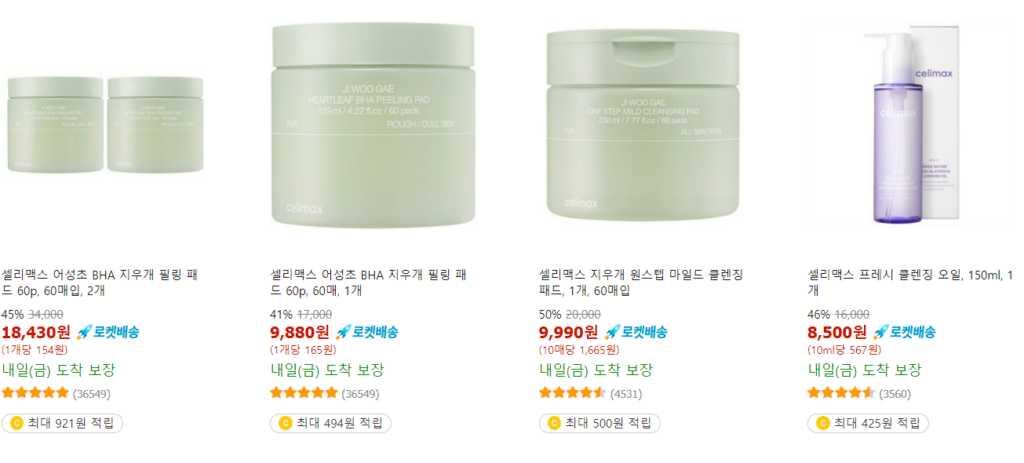Click the 최대 921원 적립 badge
Viewport: 1024px width, 463px height.
62,423
